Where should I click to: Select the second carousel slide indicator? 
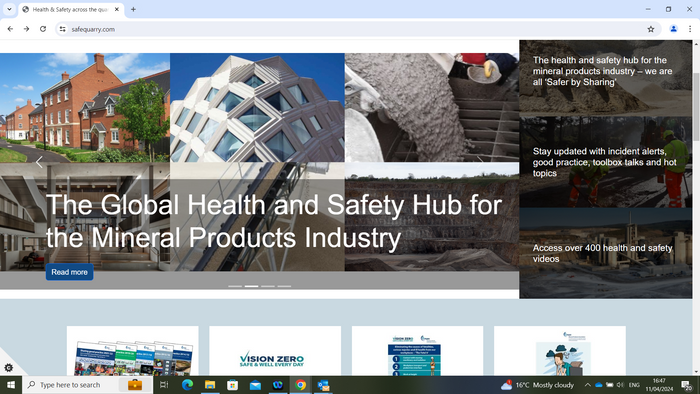251,286
